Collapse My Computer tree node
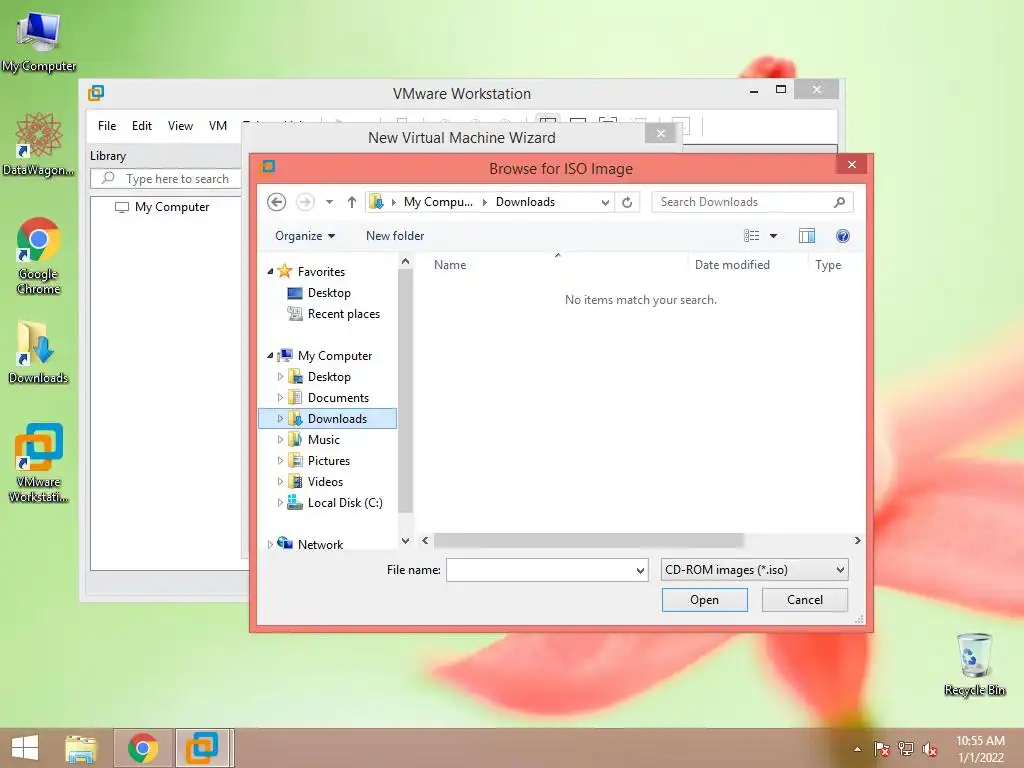 point(270,356)
